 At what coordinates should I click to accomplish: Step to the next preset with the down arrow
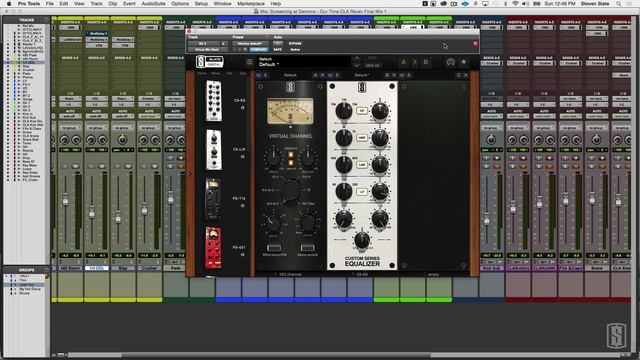357,65
